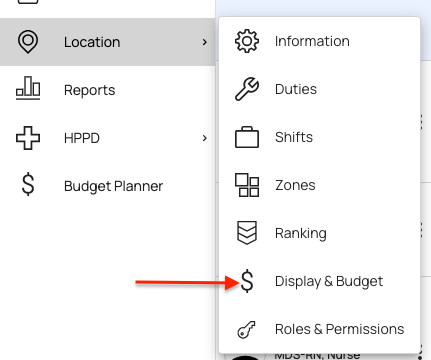
Task: Open Roles & Permissions
Action: (x=319, y=329)
